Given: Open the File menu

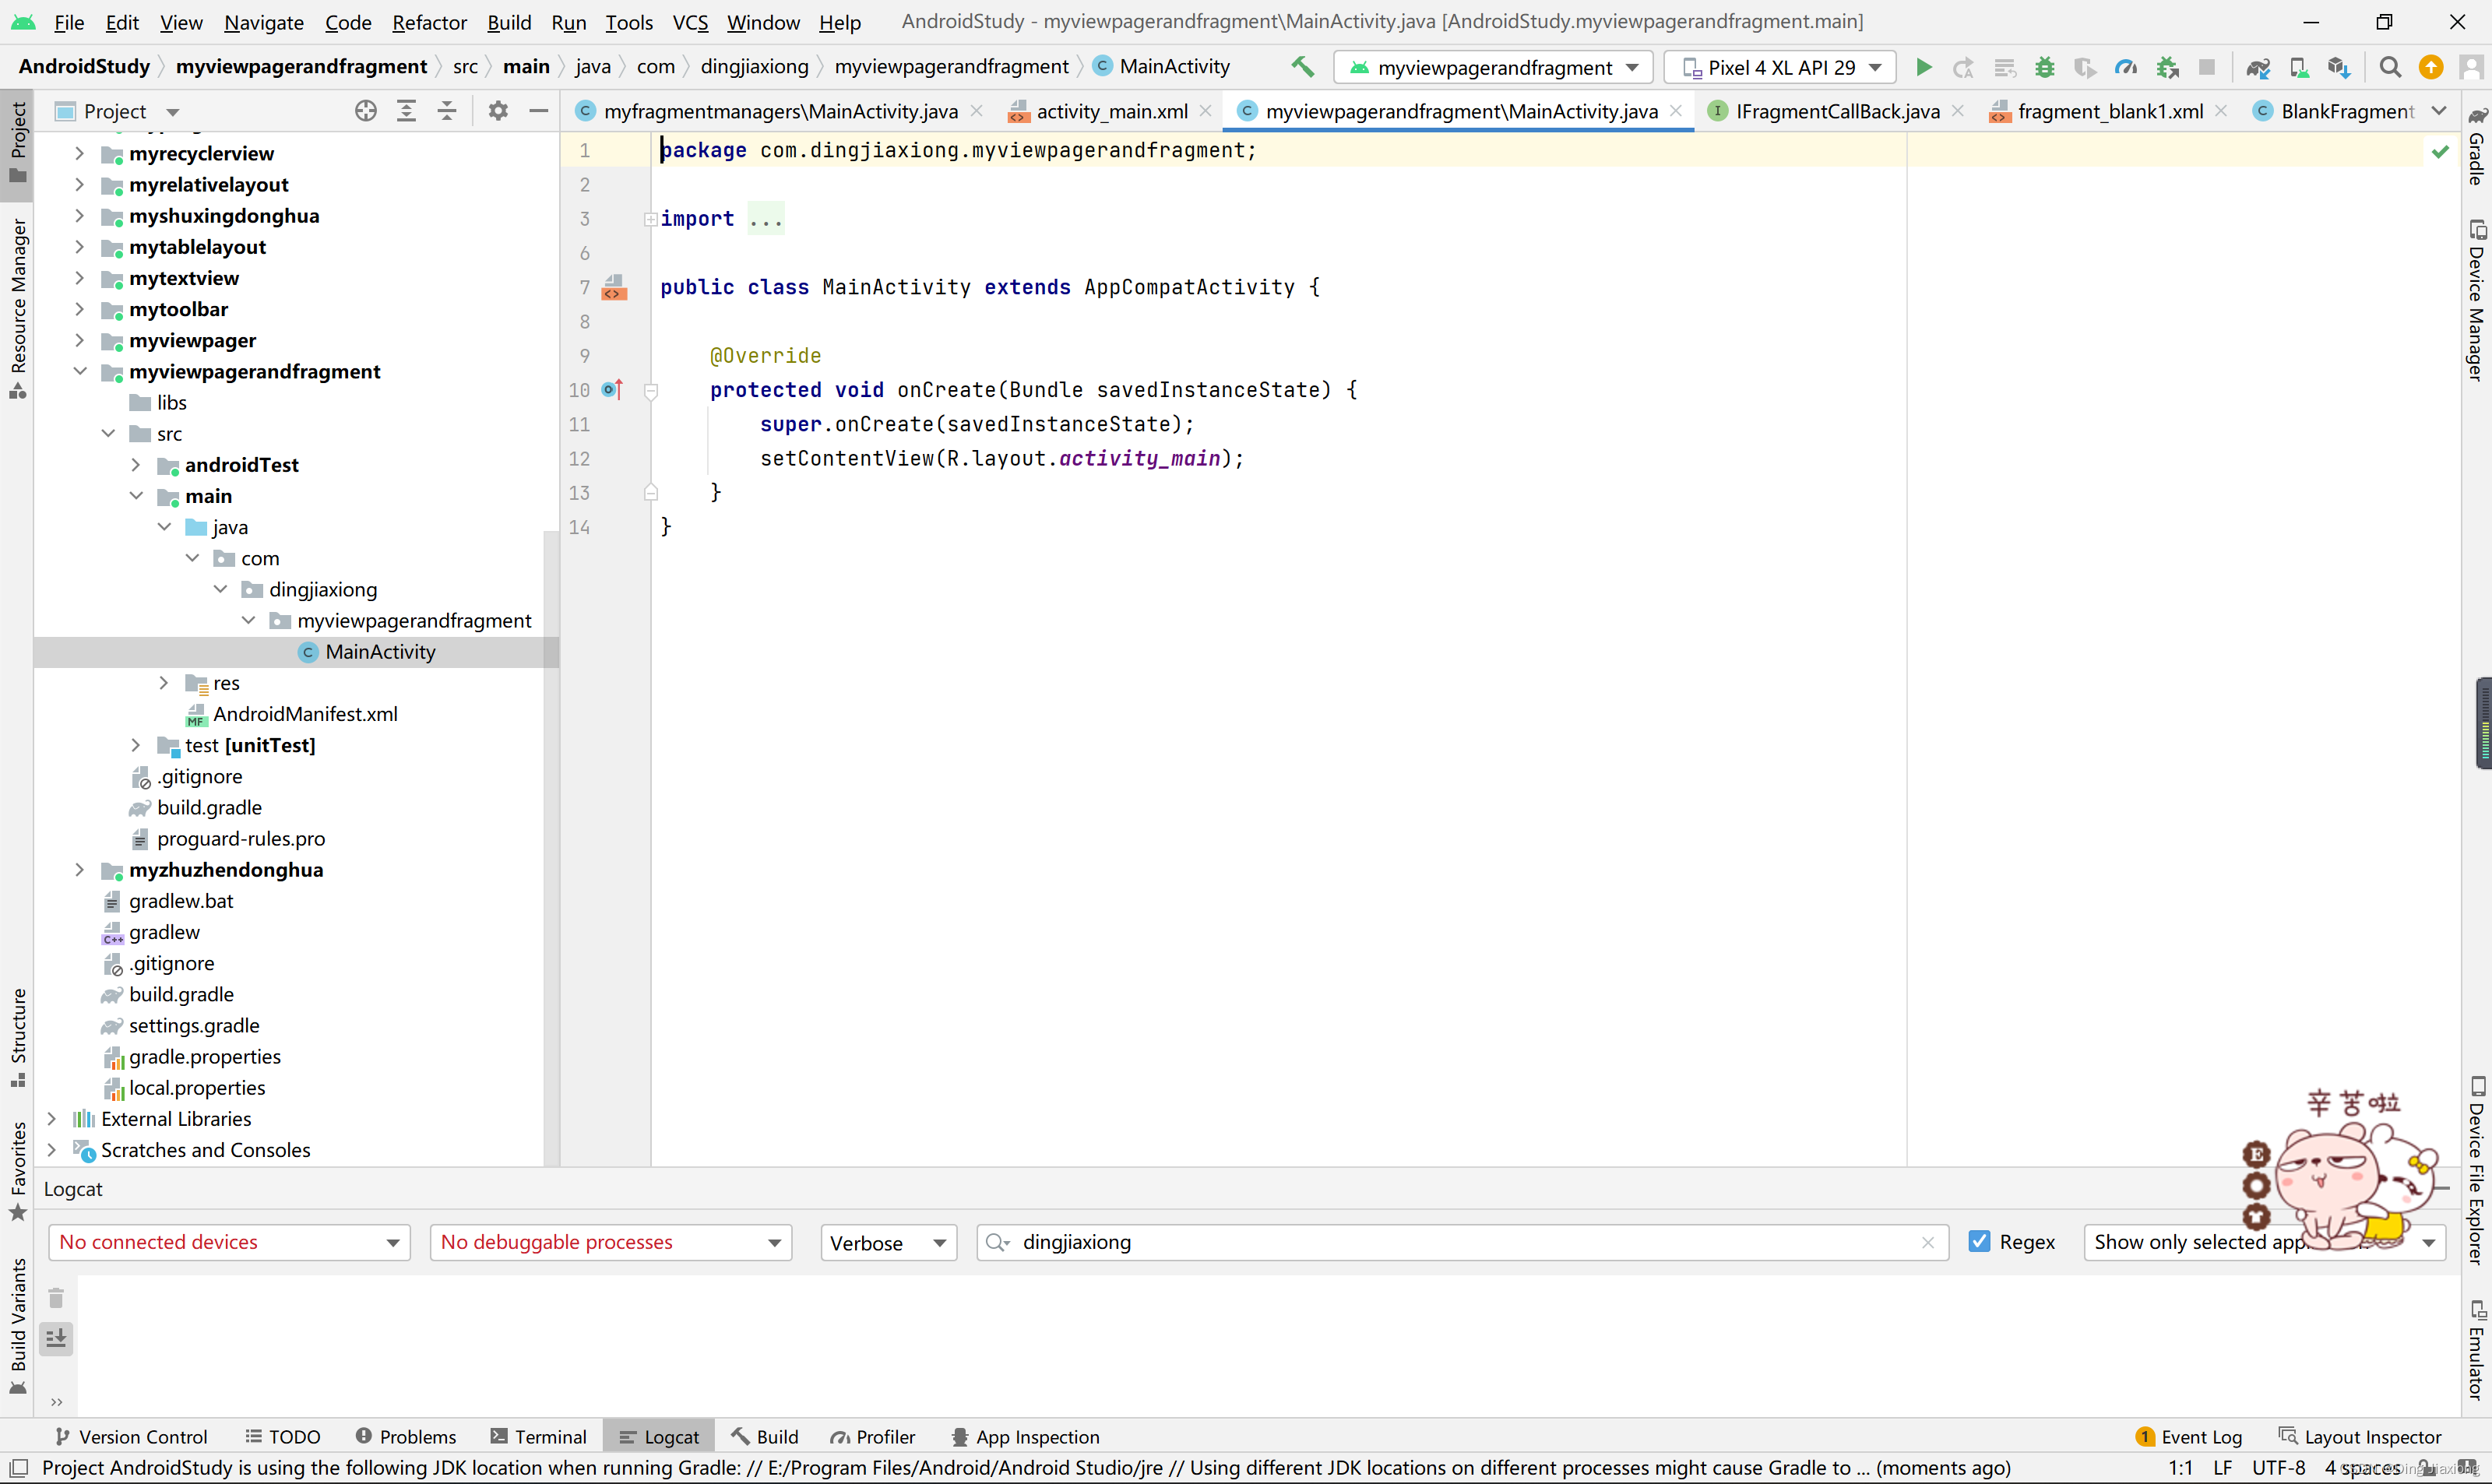Looking at the screenshot, I should coord(68,22).
